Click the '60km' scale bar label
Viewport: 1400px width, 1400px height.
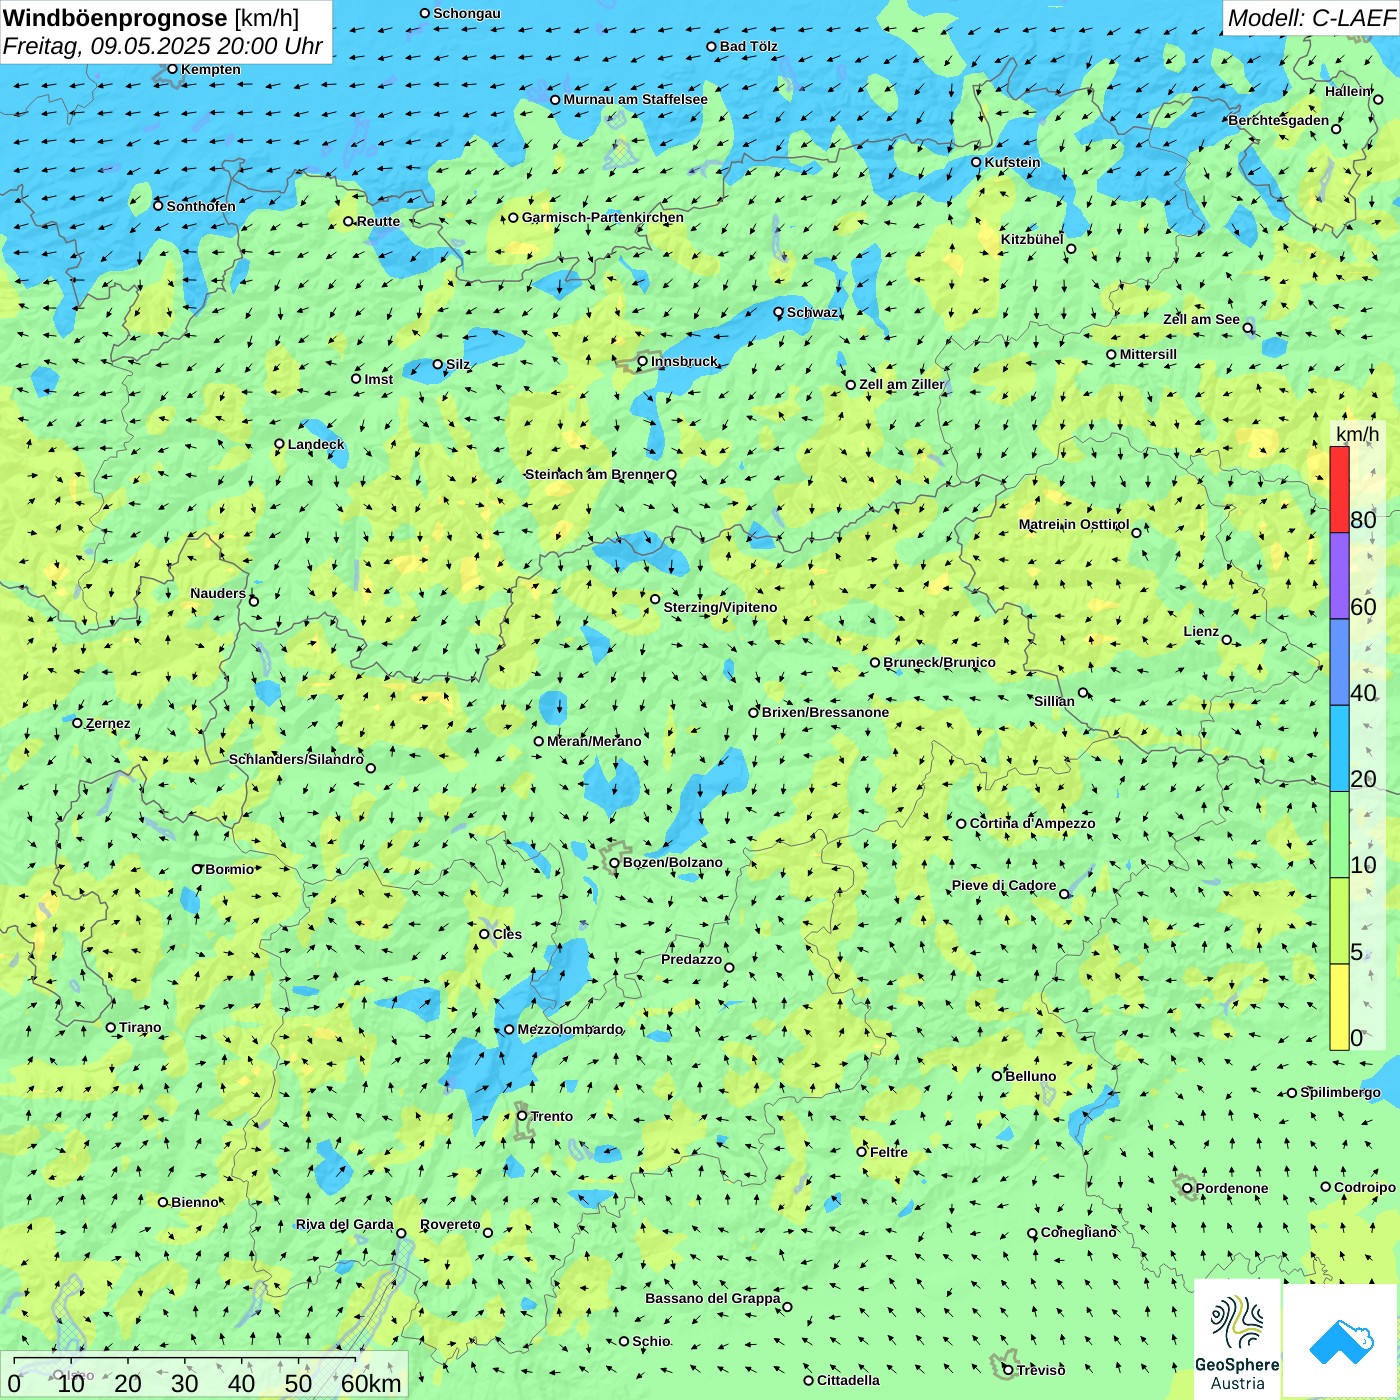click(x=371, y=1383)
